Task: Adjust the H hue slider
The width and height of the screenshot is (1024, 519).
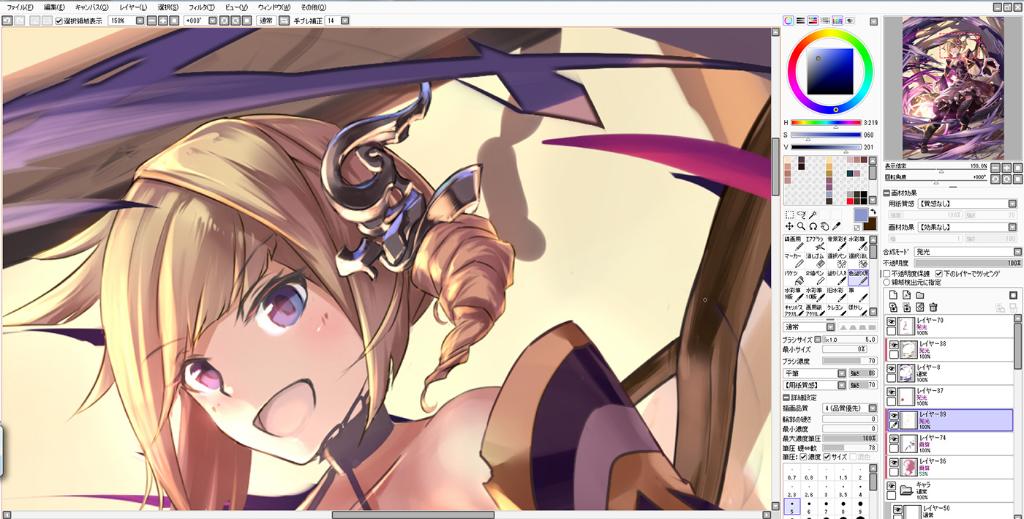Action: pyautogui.click(x=826, y=123)
